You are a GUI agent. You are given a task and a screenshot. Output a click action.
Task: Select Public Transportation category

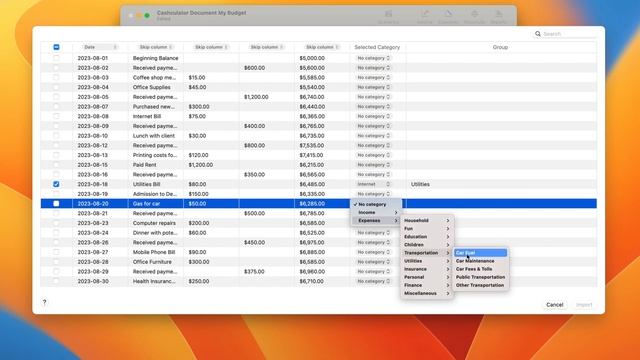[x=480, y=277]
